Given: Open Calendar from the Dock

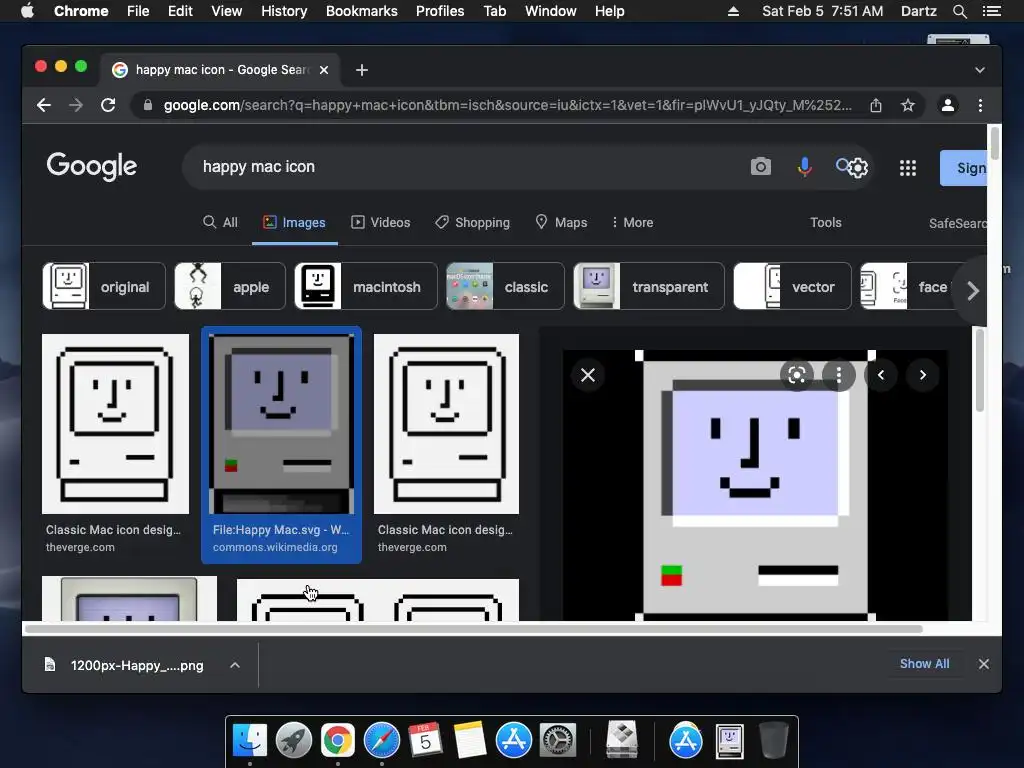Looking at the screenshot, I should [426, 740].
